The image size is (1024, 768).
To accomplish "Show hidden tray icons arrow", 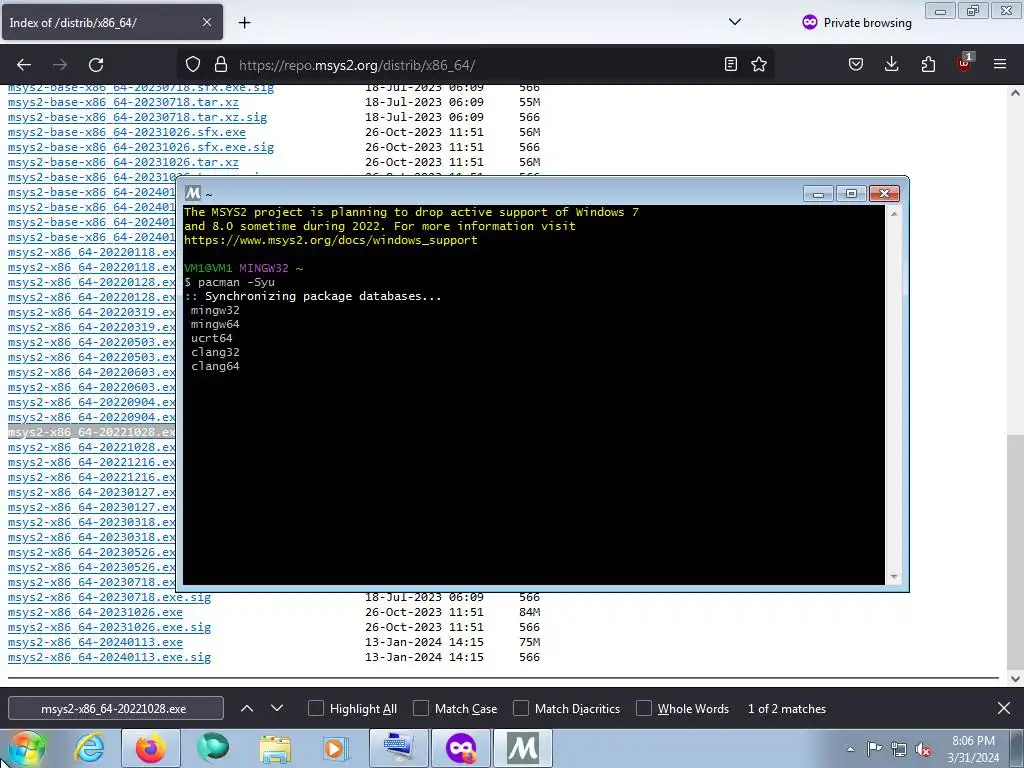I will (850, 749).
